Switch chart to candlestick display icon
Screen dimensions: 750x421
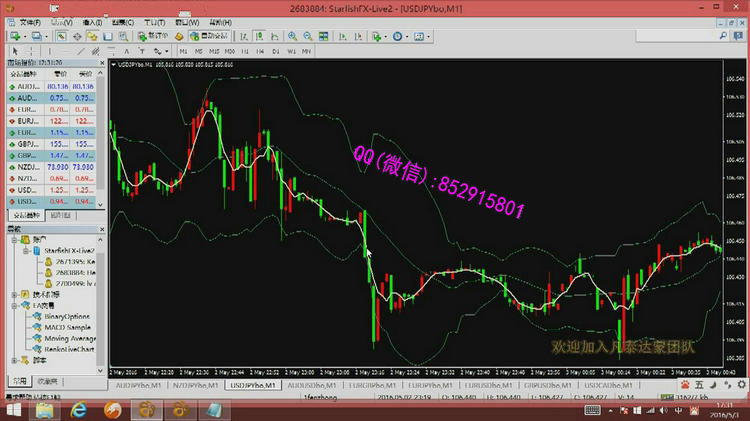pos(259,36)
